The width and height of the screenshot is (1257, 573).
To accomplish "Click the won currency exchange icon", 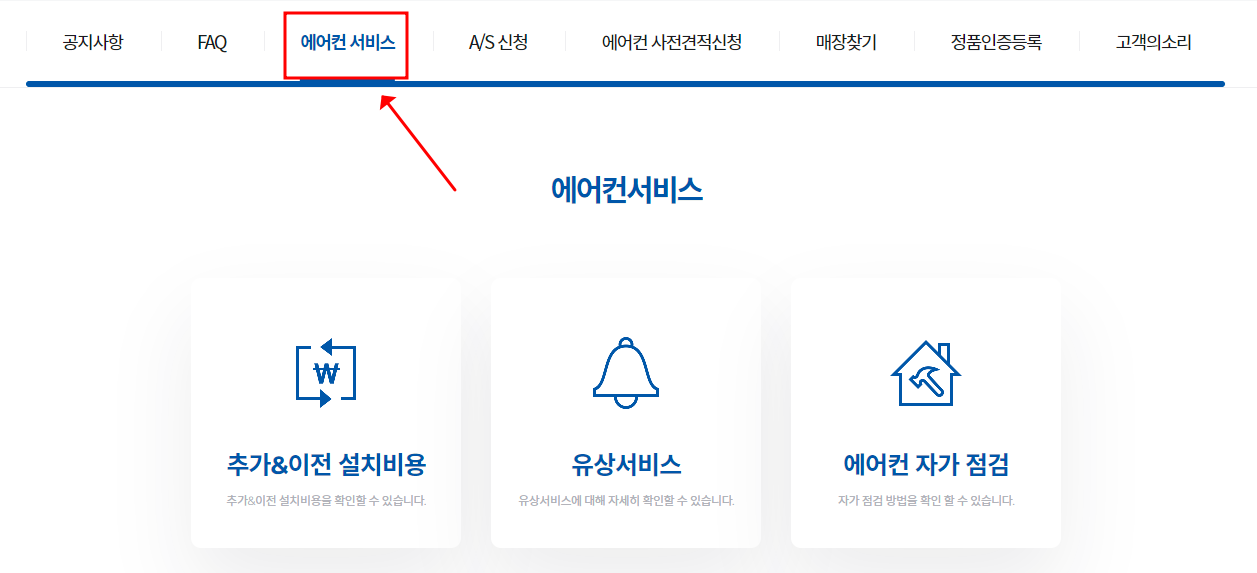I will (326, 373).
